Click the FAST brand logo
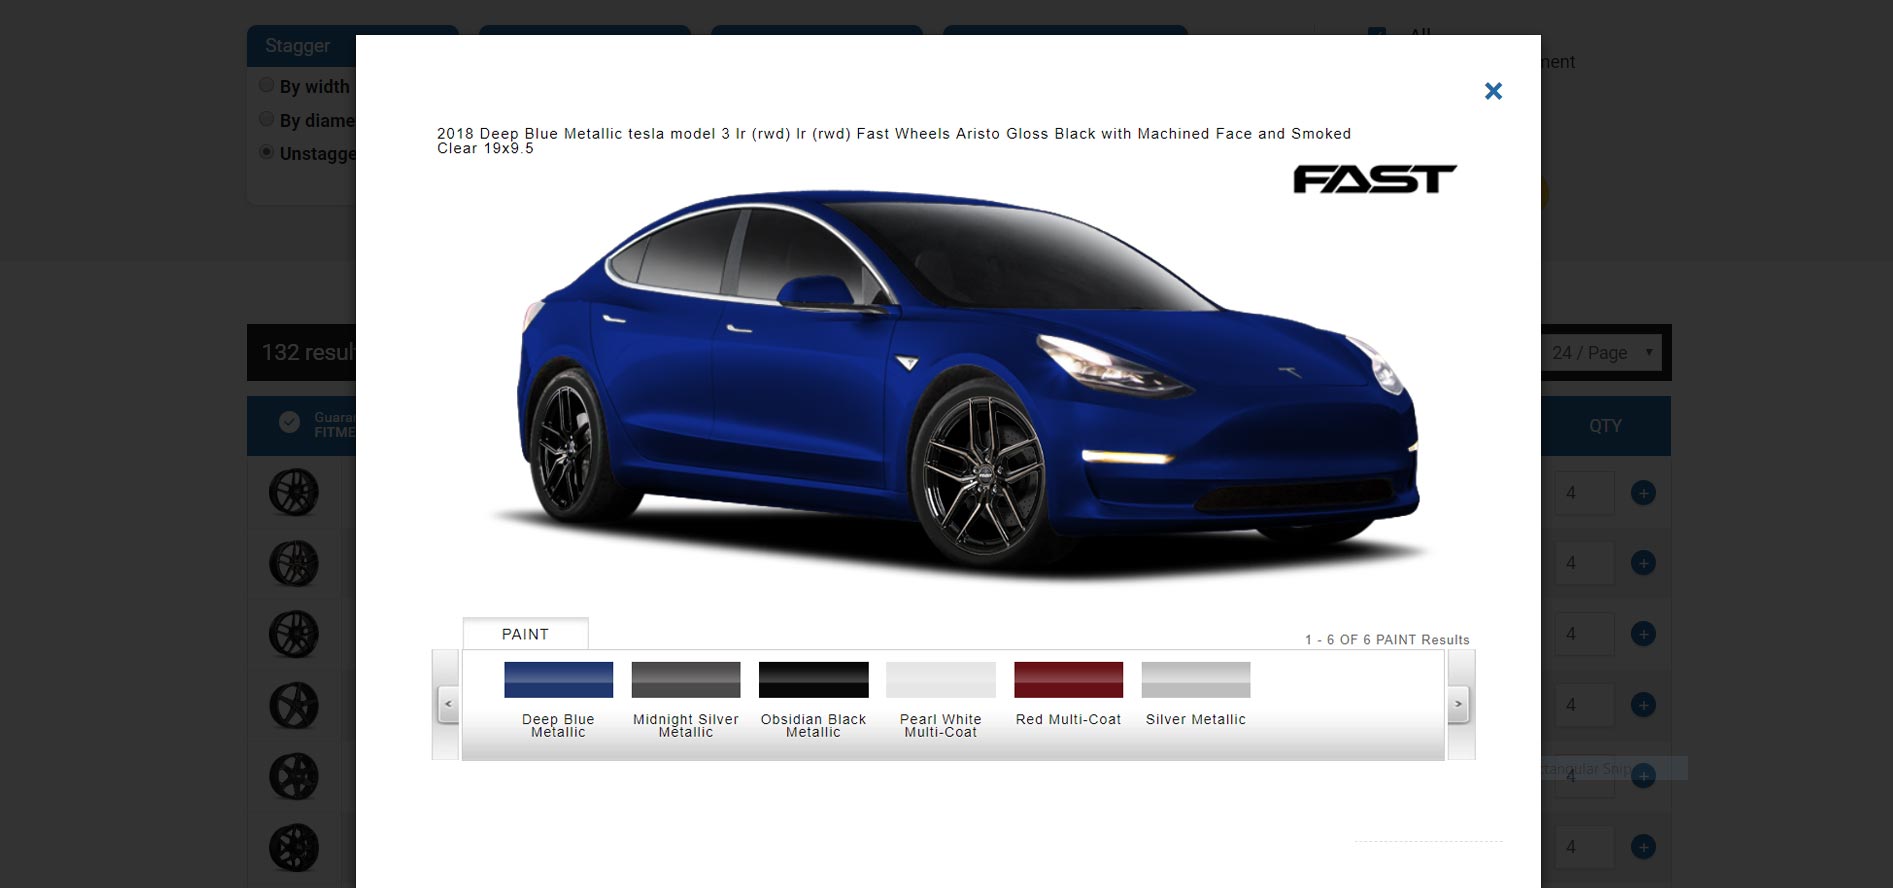This screenshot has height=888, width=1893. point(1374,180)
